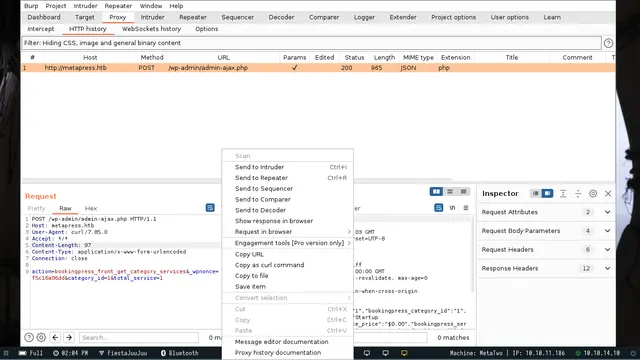Screen dimensions: 640x360
Task: Dock Inspector to the left side
Action: click(536, 193)
